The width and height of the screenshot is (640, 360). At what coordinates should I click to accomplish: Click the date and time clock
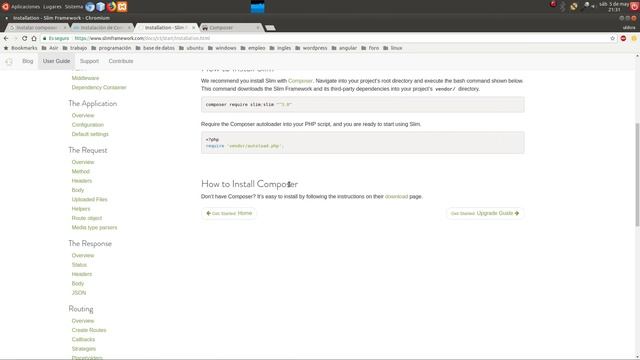coord(614,7)
